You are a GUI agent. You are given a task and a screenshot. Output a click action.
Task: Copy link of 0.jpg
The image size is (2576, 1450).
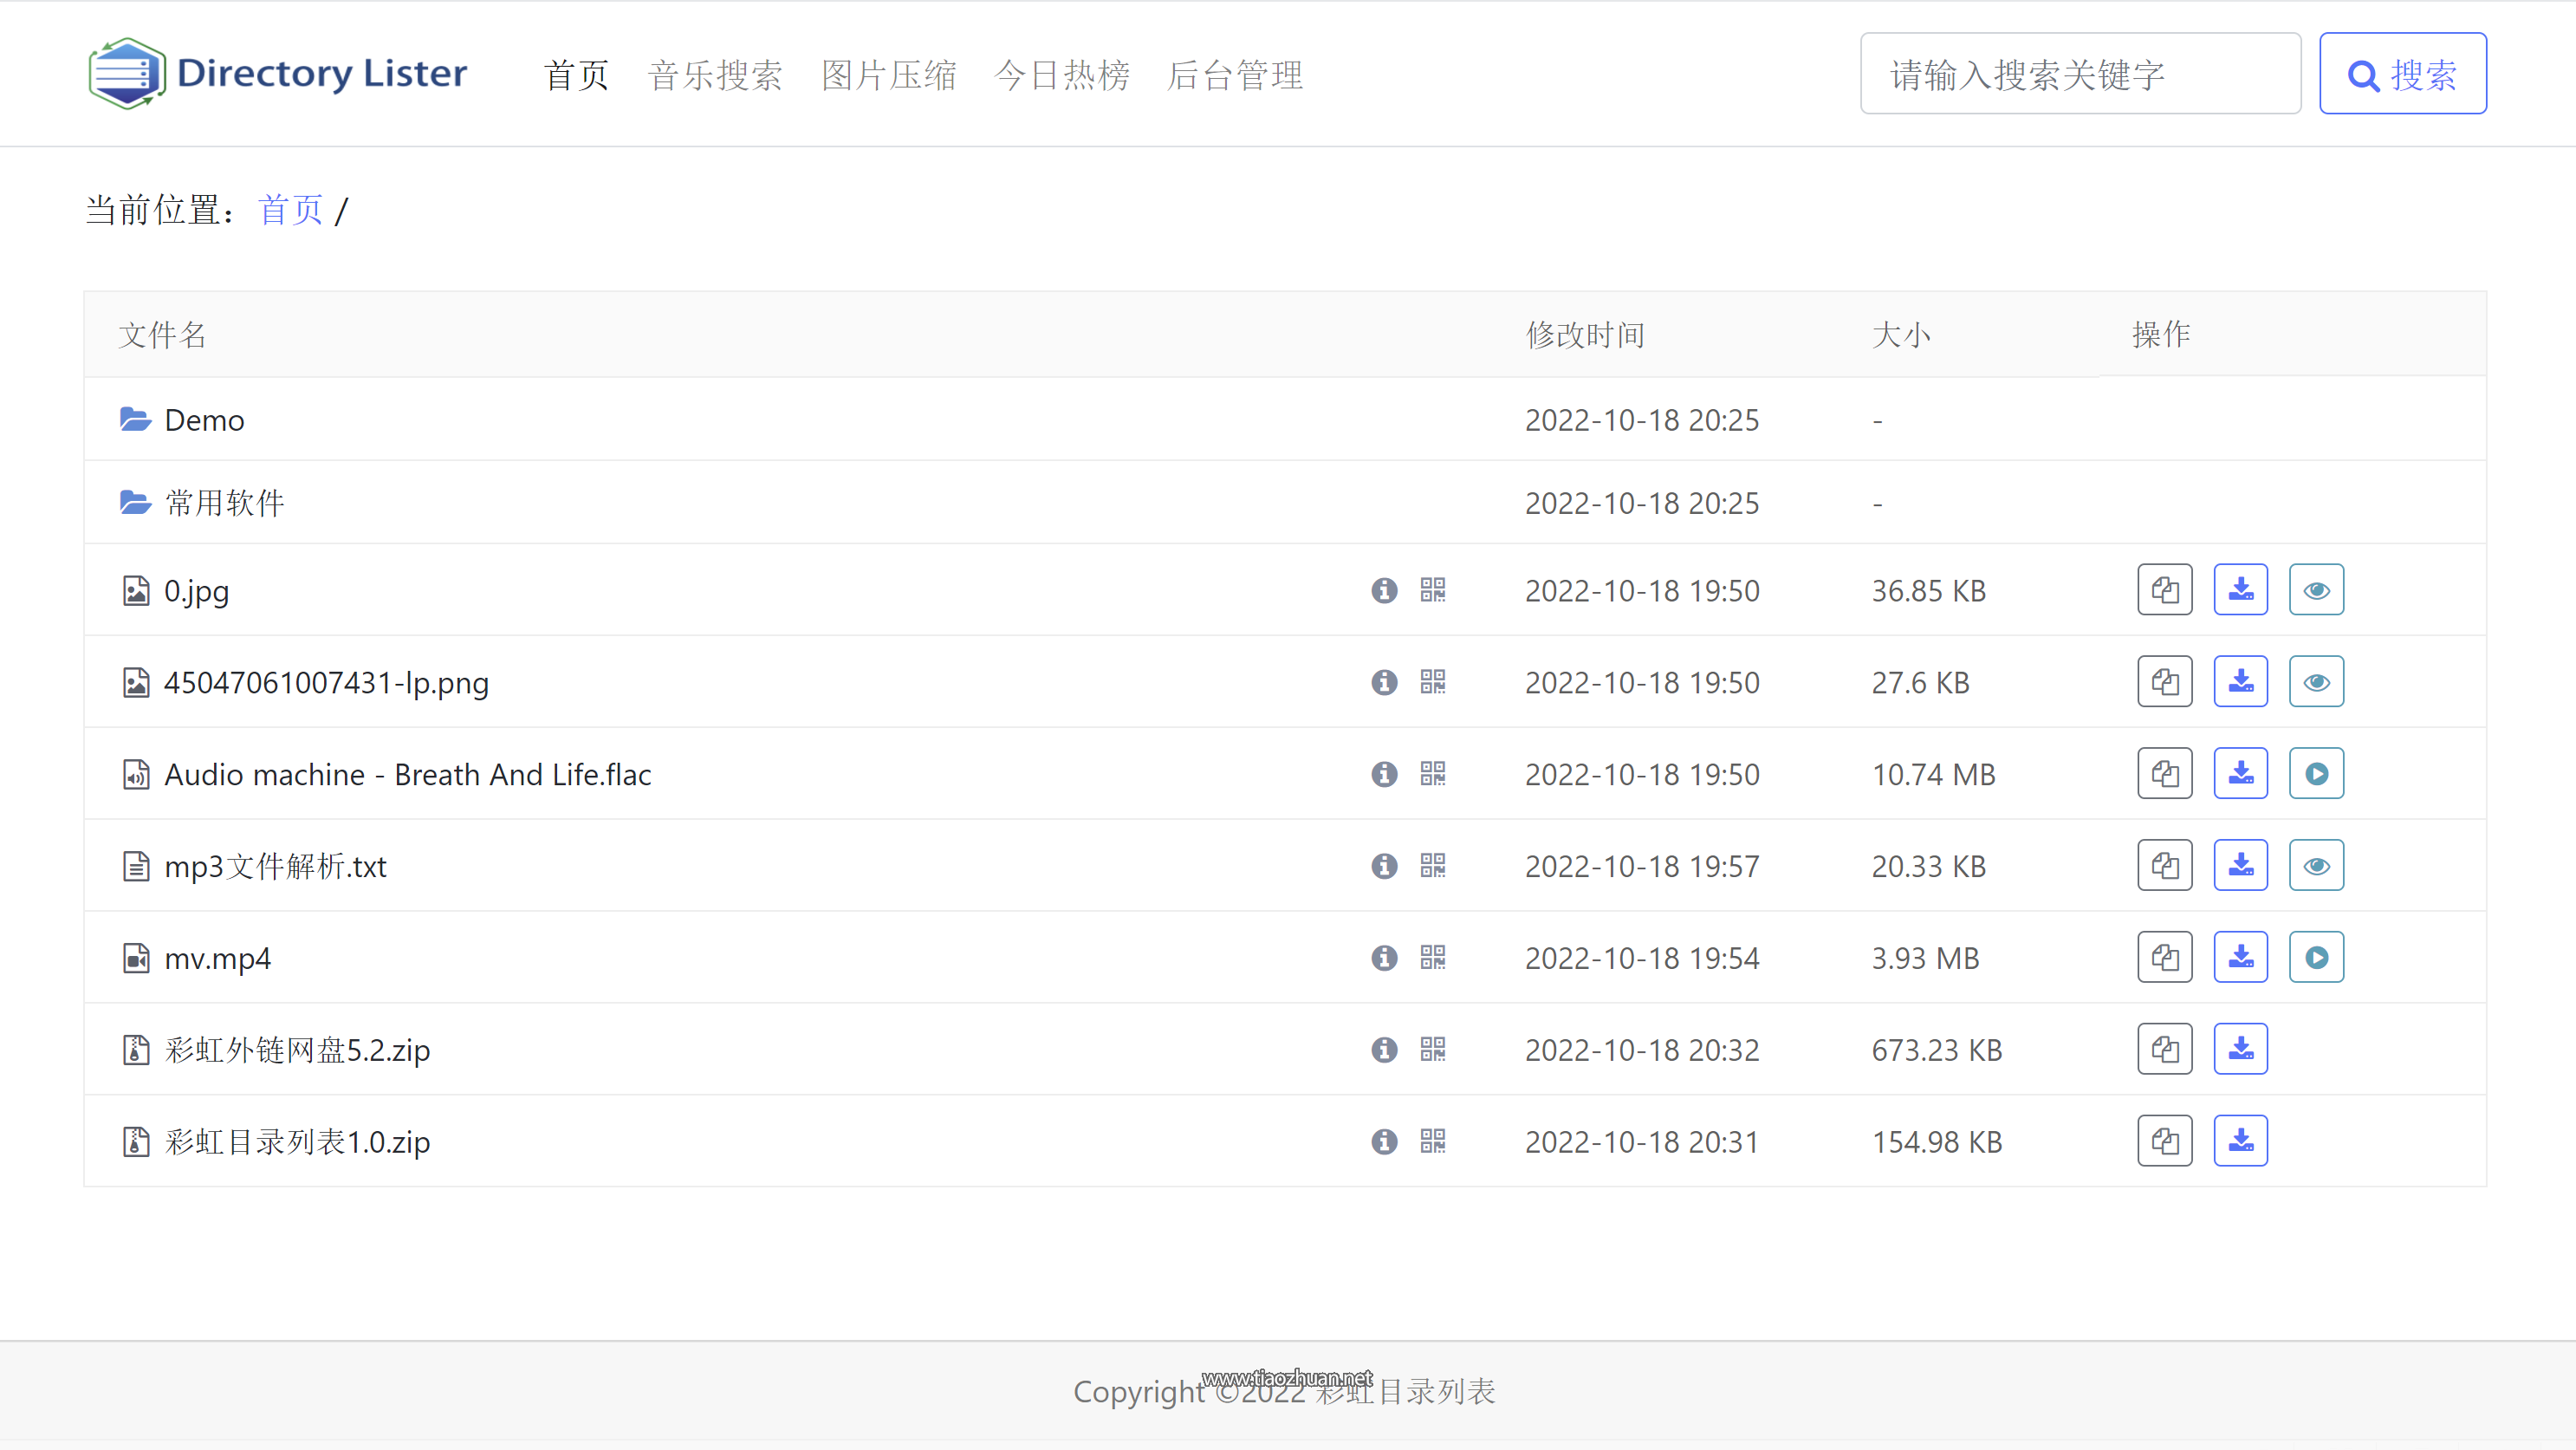[2164, 590]
